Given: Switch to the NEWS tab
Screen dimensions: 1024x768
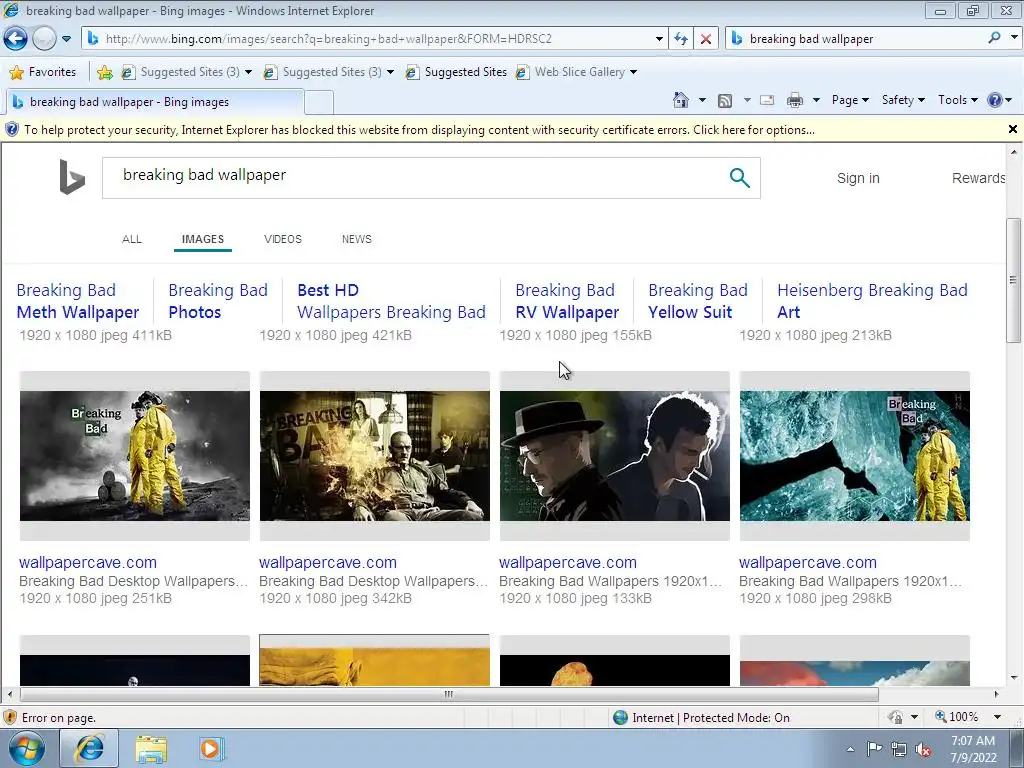Looking at the screenshot, I should [357, 239].
